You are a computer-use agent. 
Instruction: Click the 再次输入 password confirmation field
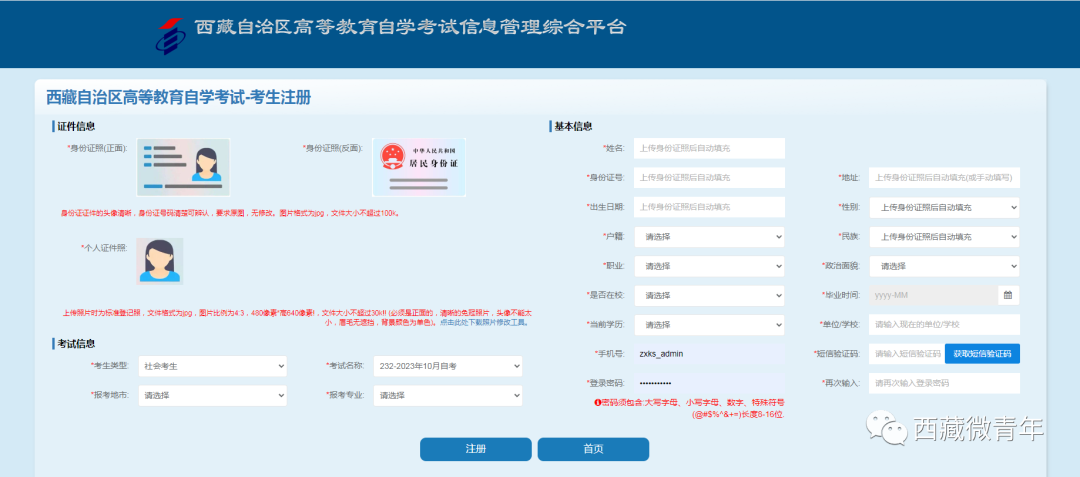point(943,383)
